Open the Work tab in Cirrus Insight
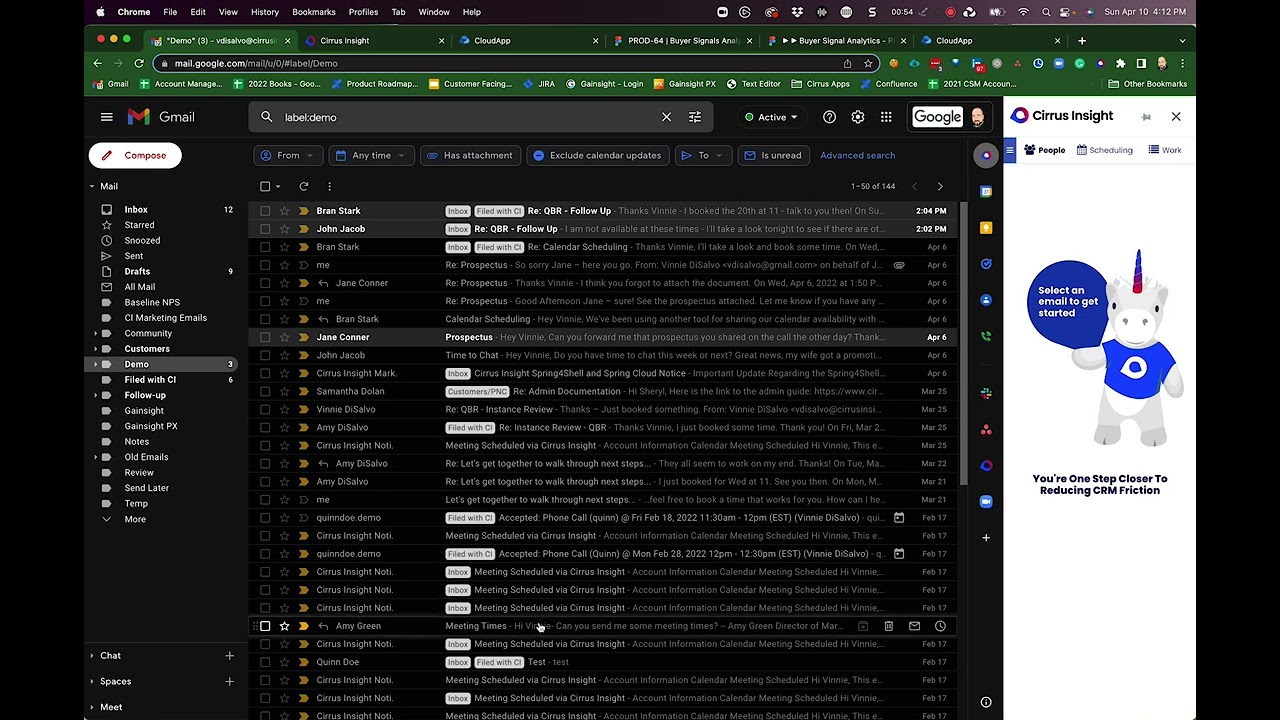1280x720 pixels. (1165, 150)
